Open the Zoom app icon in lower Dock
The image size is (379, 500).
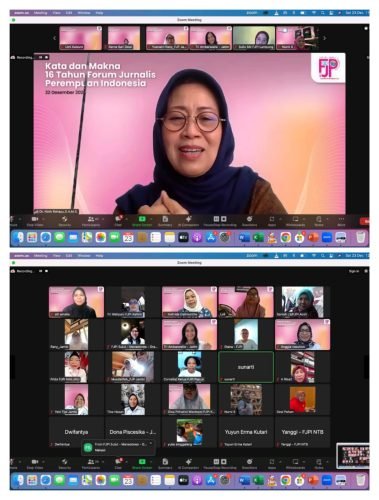point(327,480)
